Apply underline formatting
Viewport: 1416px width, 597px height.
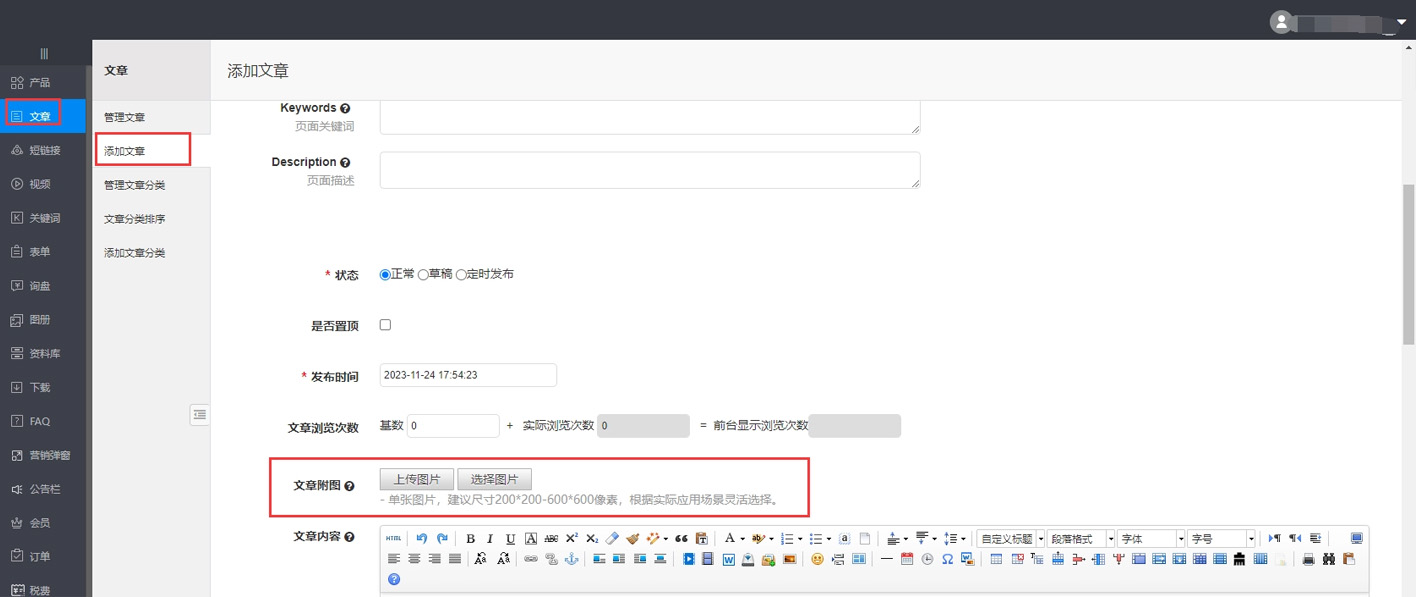click(x=510, y=539)
